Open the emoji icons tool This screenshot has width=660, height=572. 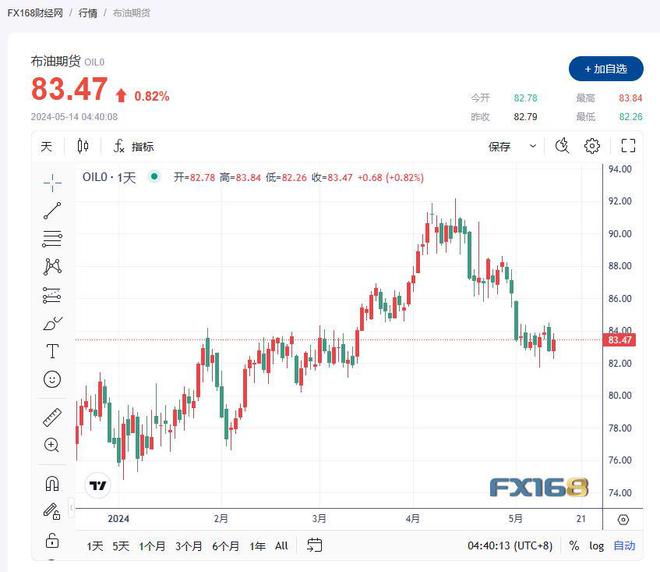click(x=52, y=379)
